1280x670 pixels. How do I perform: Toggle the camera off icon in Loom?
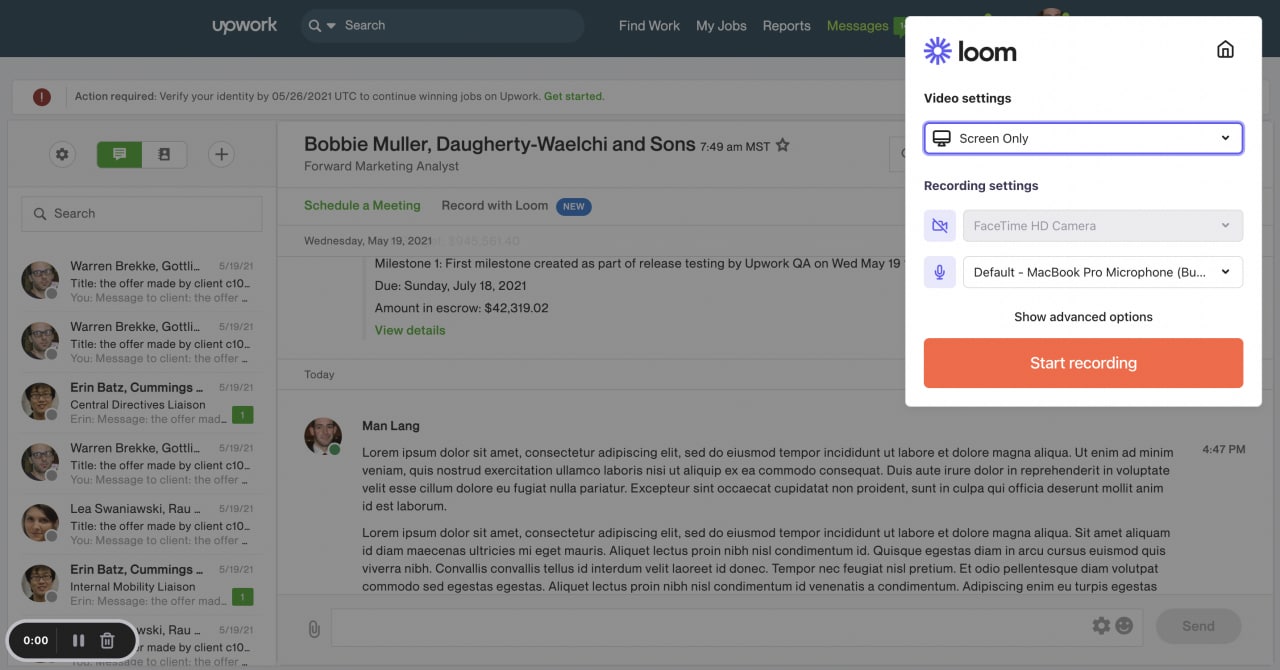pos(940,226)
